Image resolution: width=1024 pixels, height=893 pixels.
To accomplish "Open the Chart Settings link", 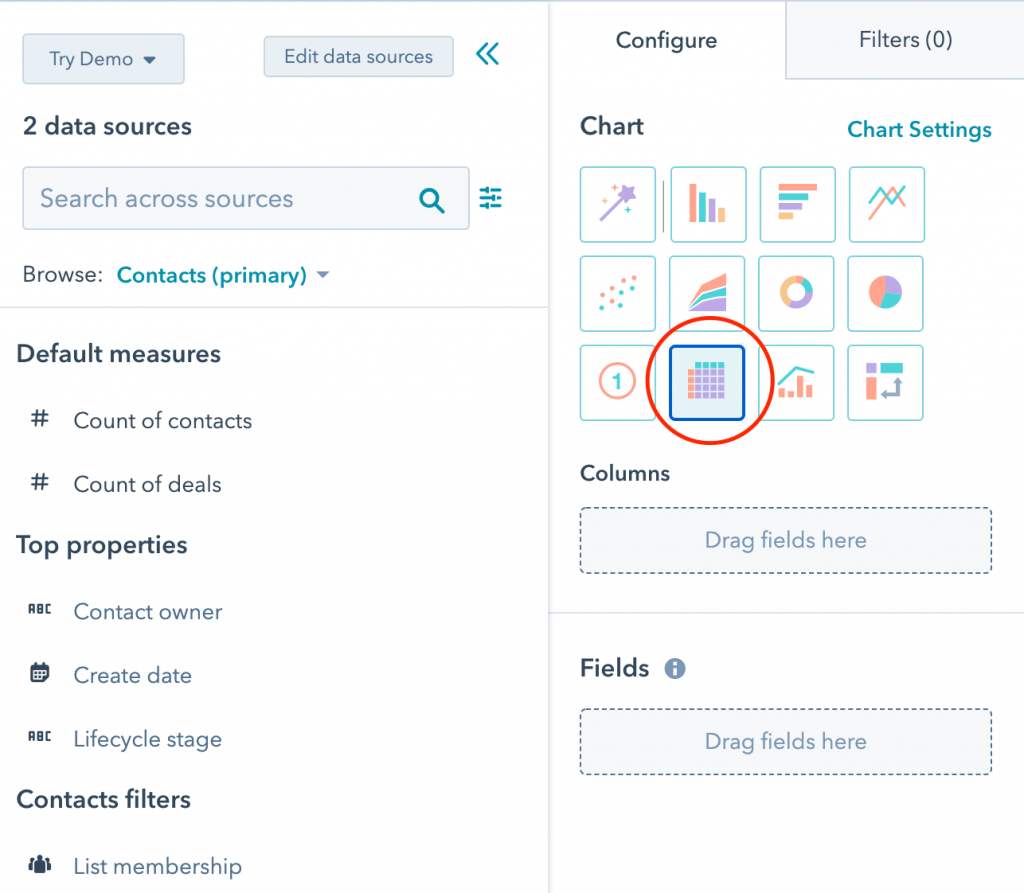I will 919,130.
